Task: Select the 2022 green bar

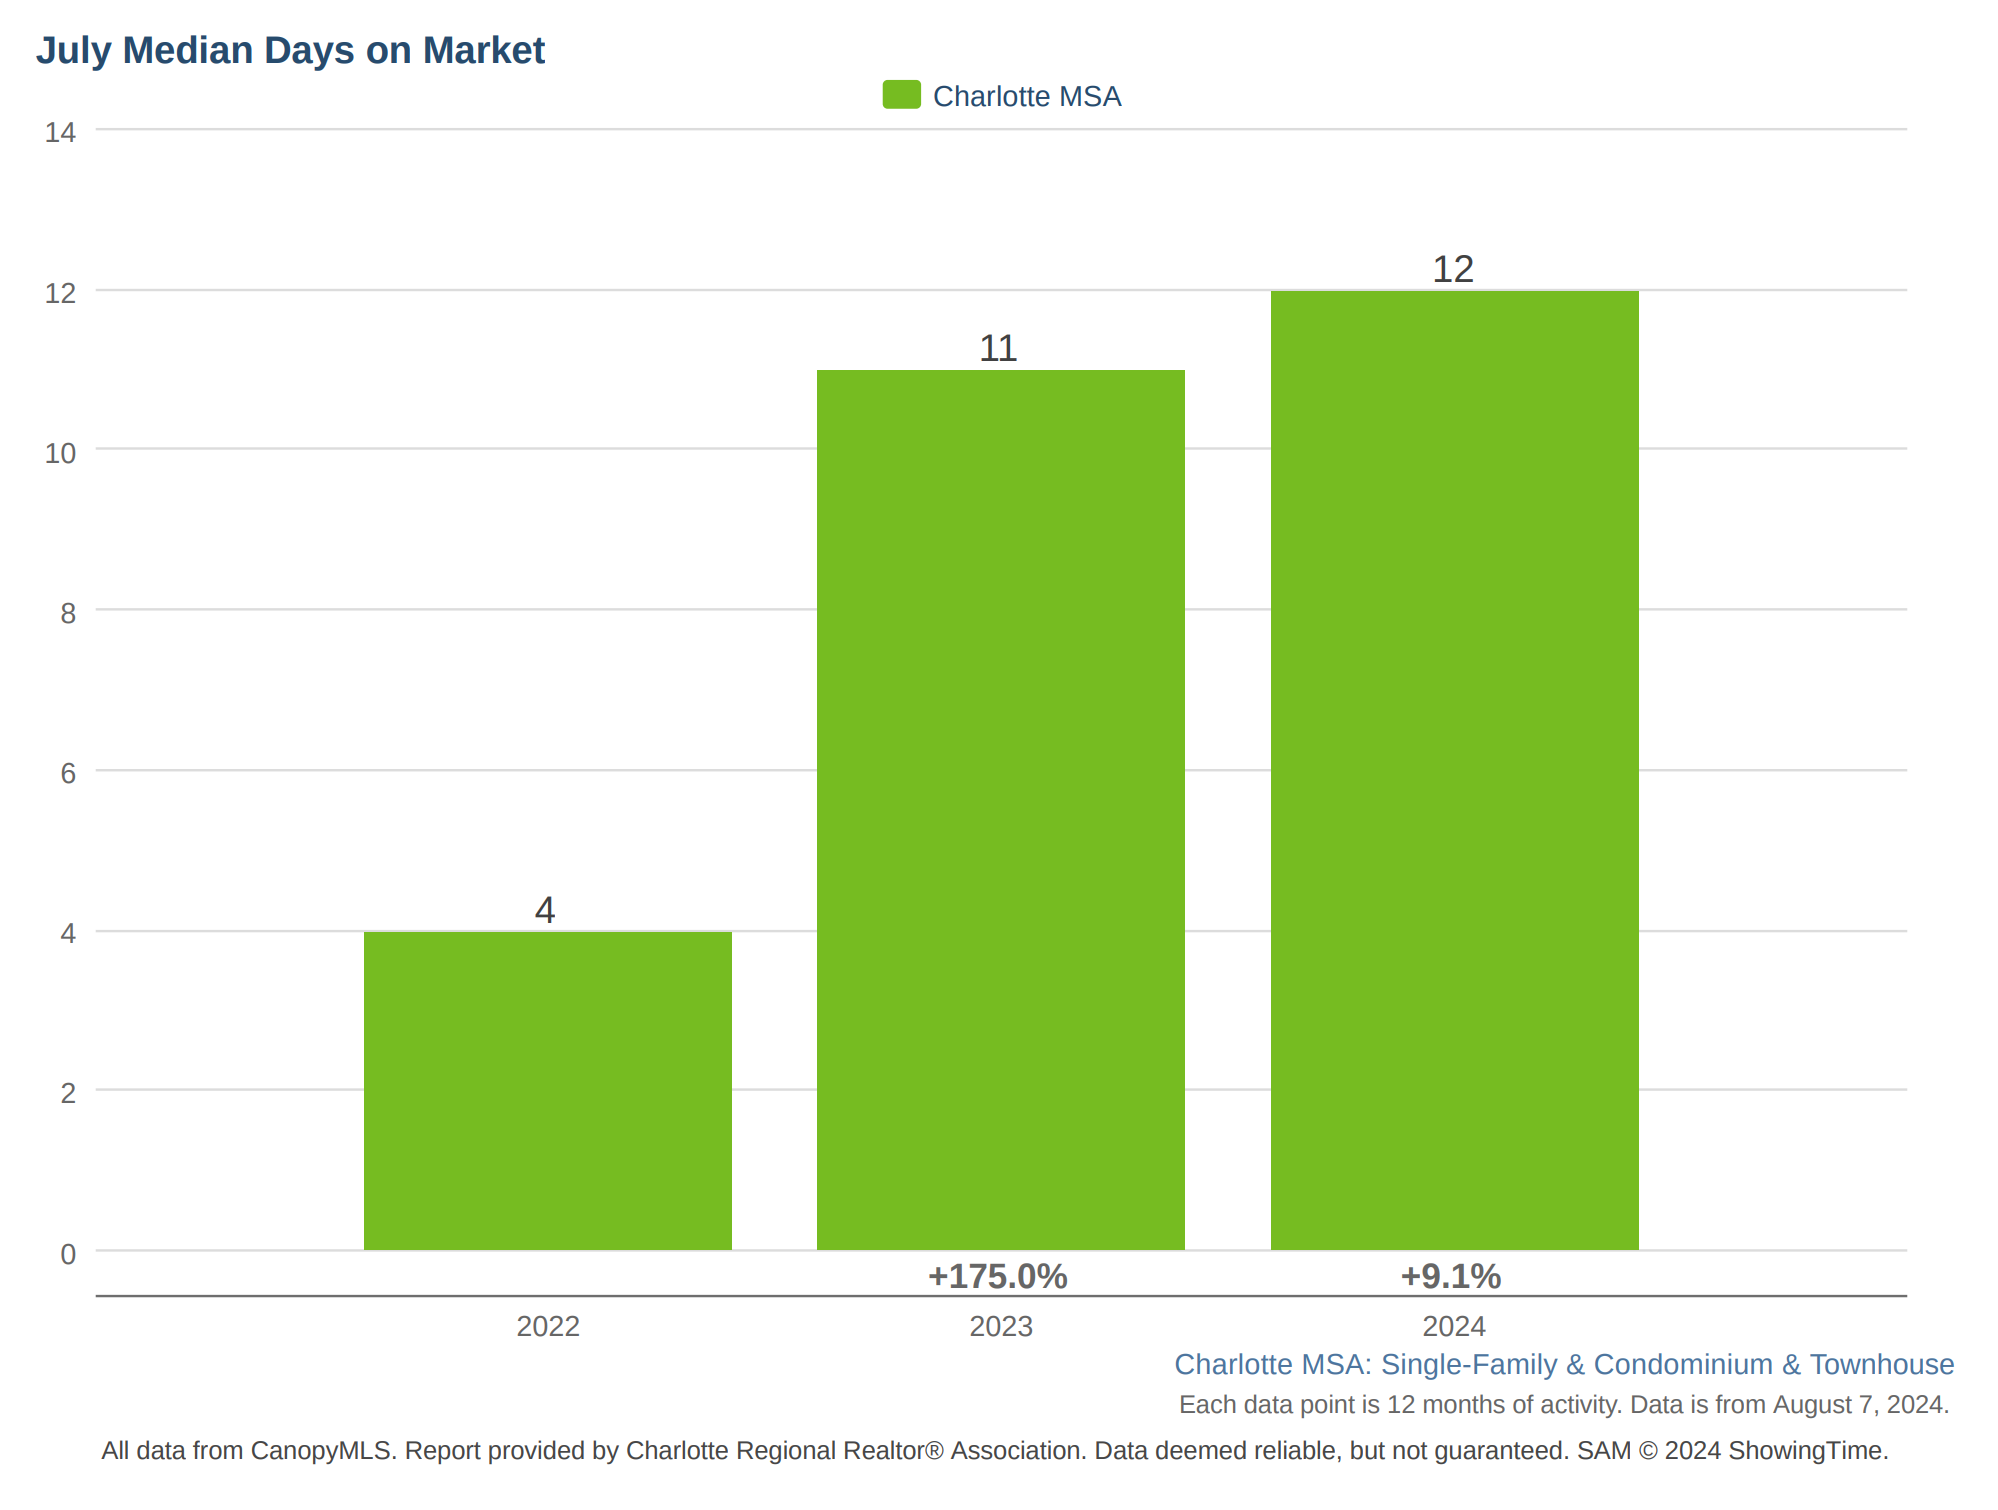Action: pos(548,1090)
